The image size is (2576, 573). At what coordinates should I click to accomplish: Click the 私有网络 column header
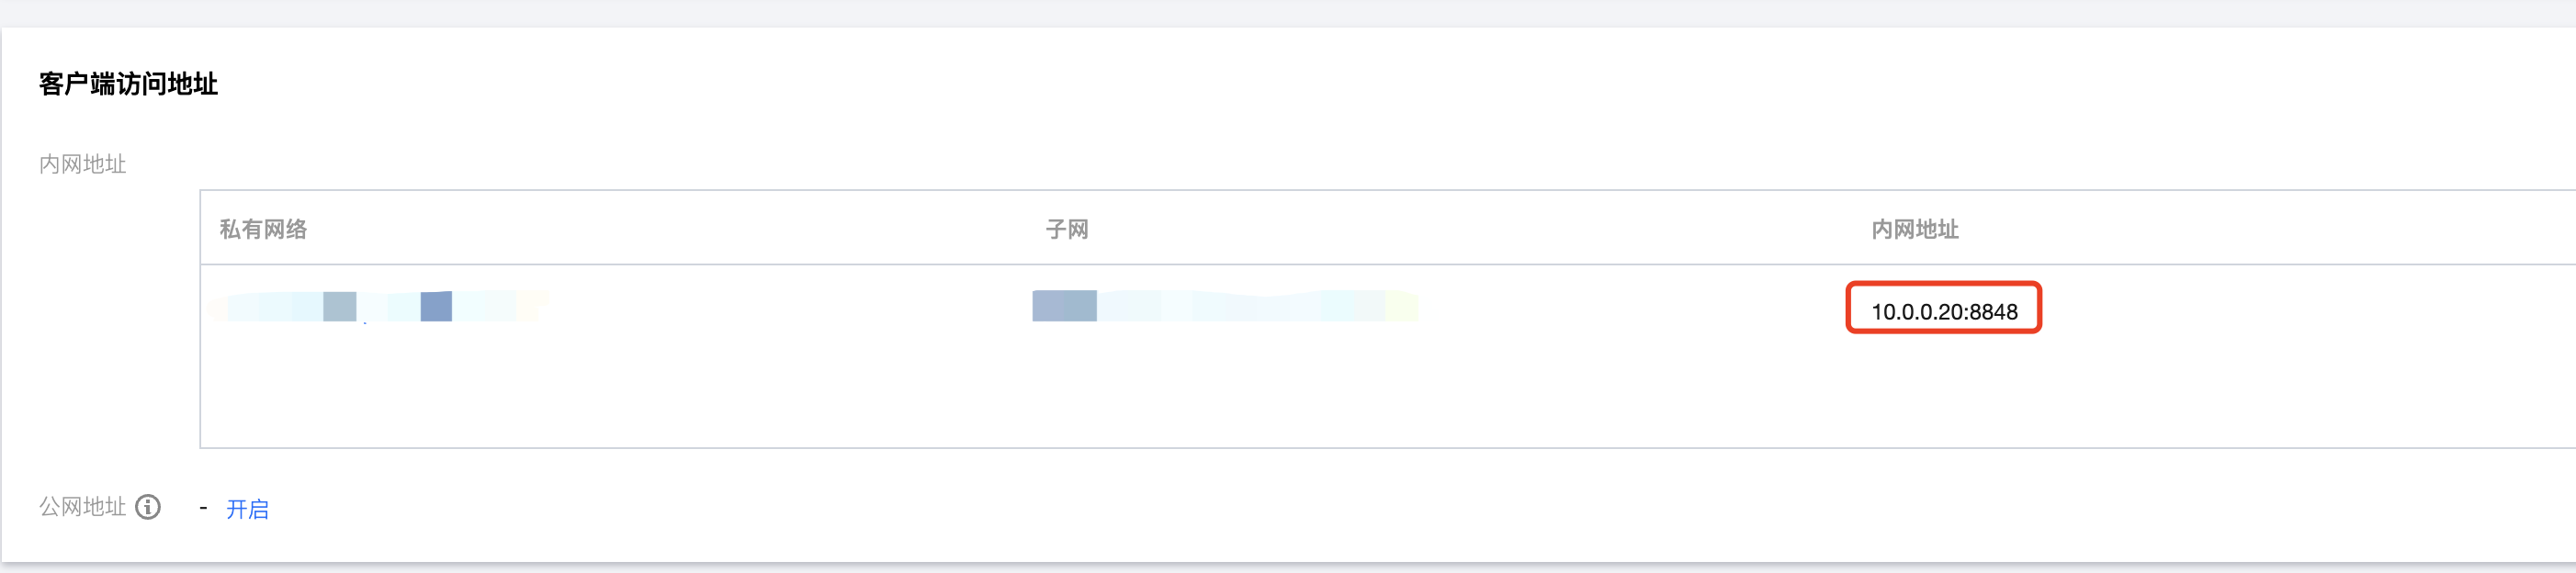tap(263, 229)
